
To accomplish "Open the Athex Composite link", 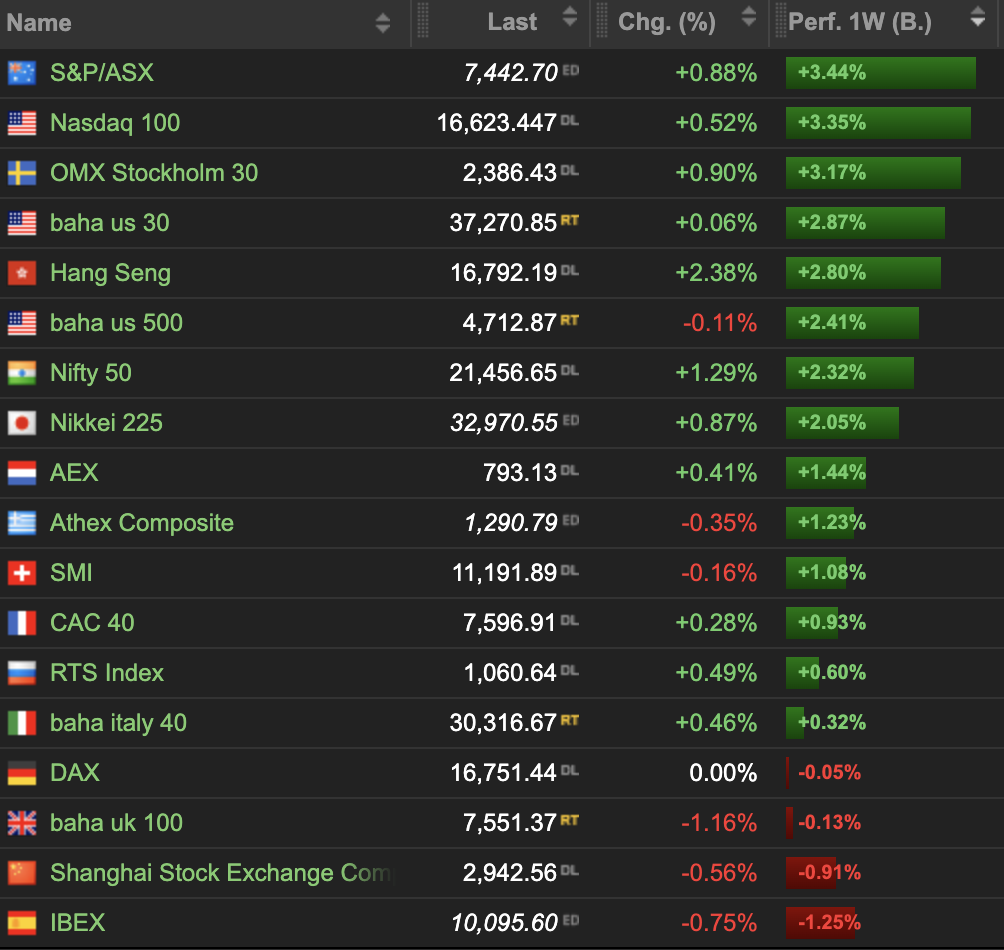I will point(142,522).
